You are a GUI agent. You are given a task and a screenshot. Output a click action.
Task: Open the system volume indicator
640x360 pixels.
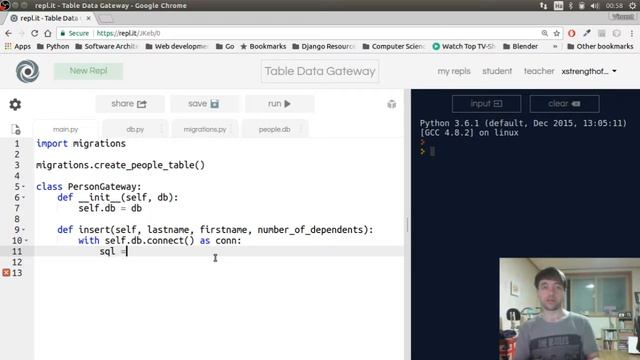(595, 6)
